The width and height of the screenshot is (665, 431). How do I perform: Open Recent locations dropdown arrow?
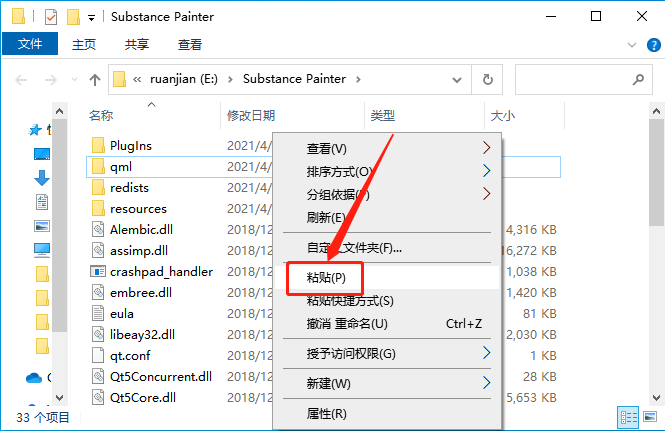tap(75, 79)
